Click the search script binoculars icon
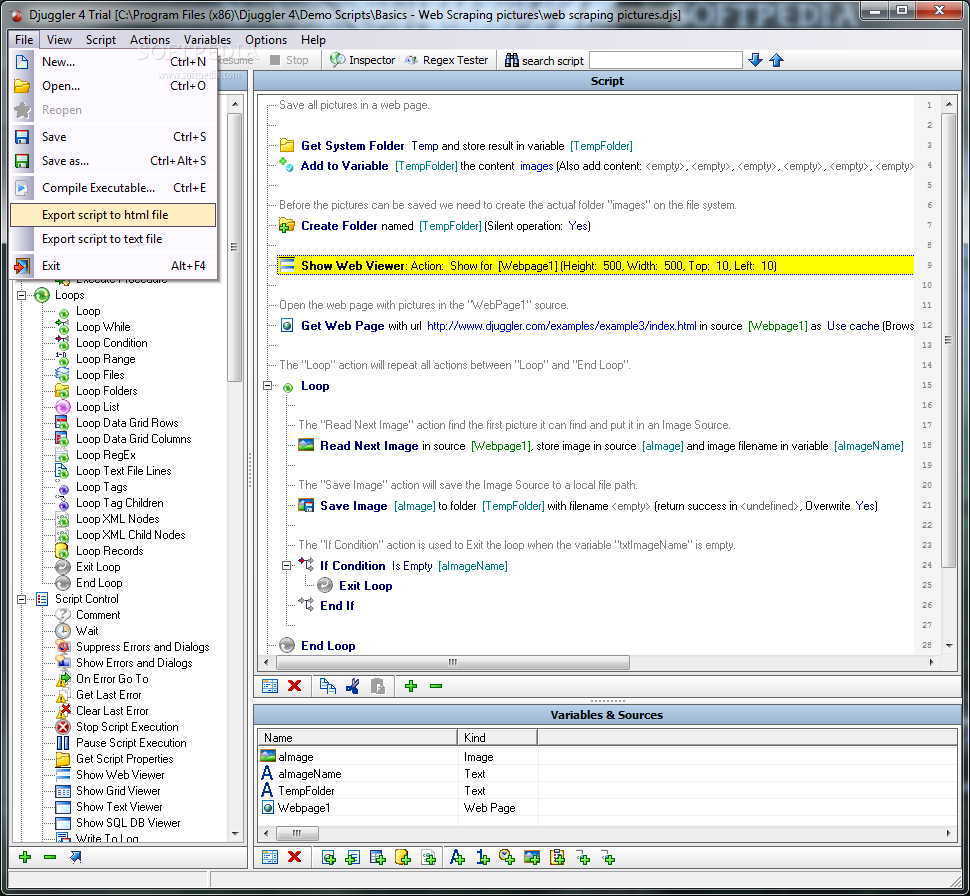 point(512,60)
